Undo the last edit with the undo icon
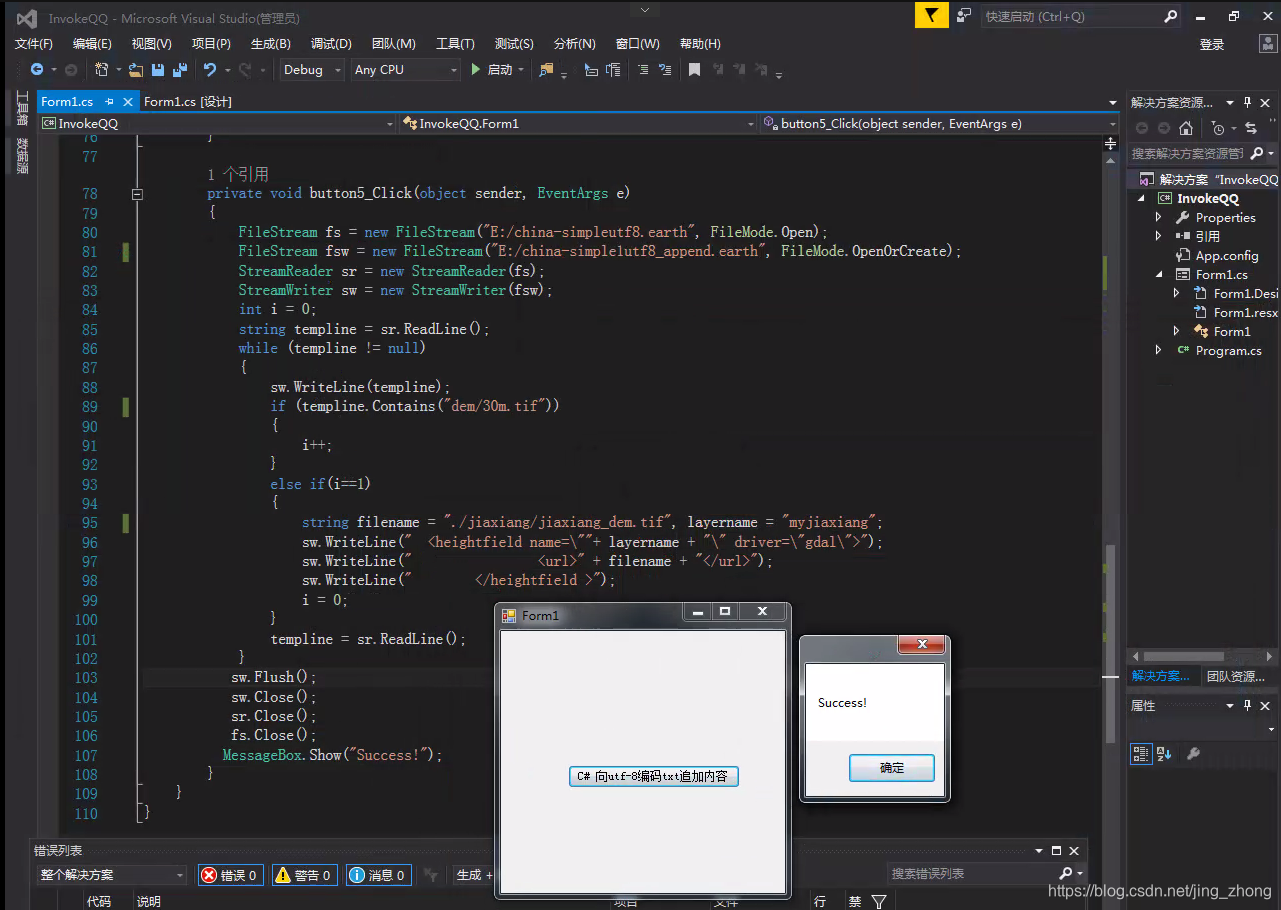1281x910 pixels. (x=210, y=70)
